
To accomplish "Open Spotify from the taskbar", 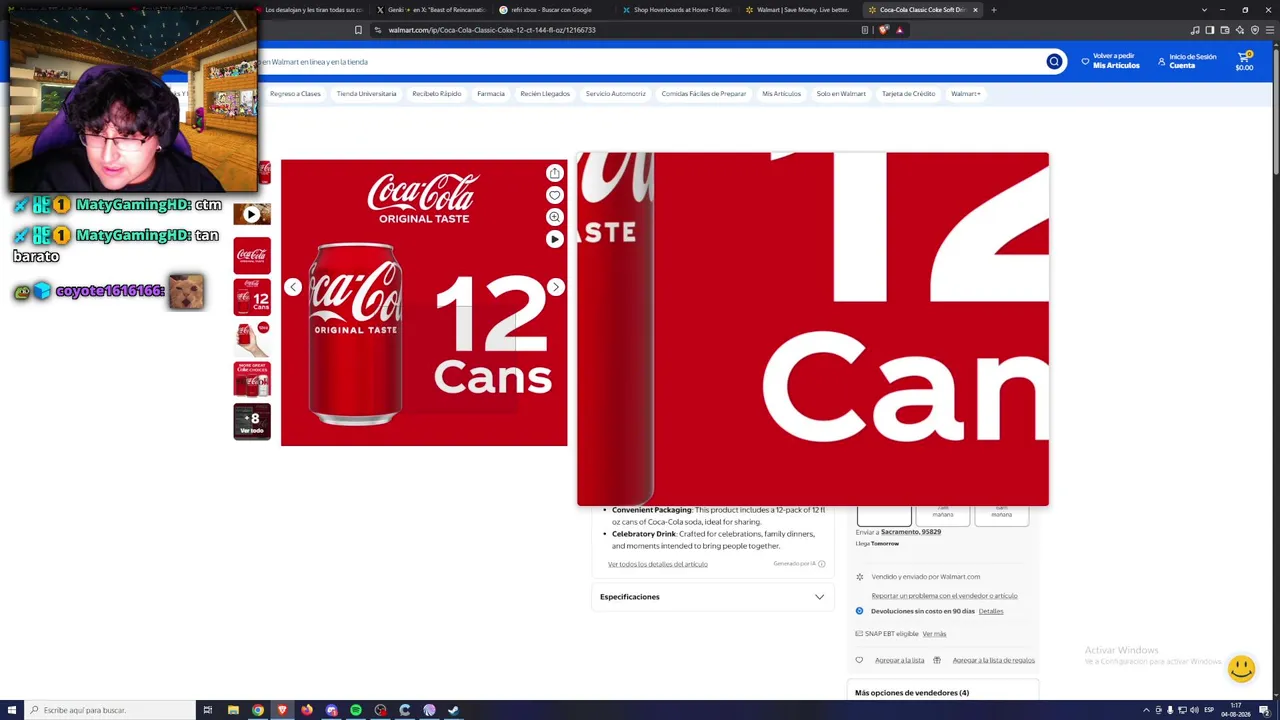I will pos(356,710).
